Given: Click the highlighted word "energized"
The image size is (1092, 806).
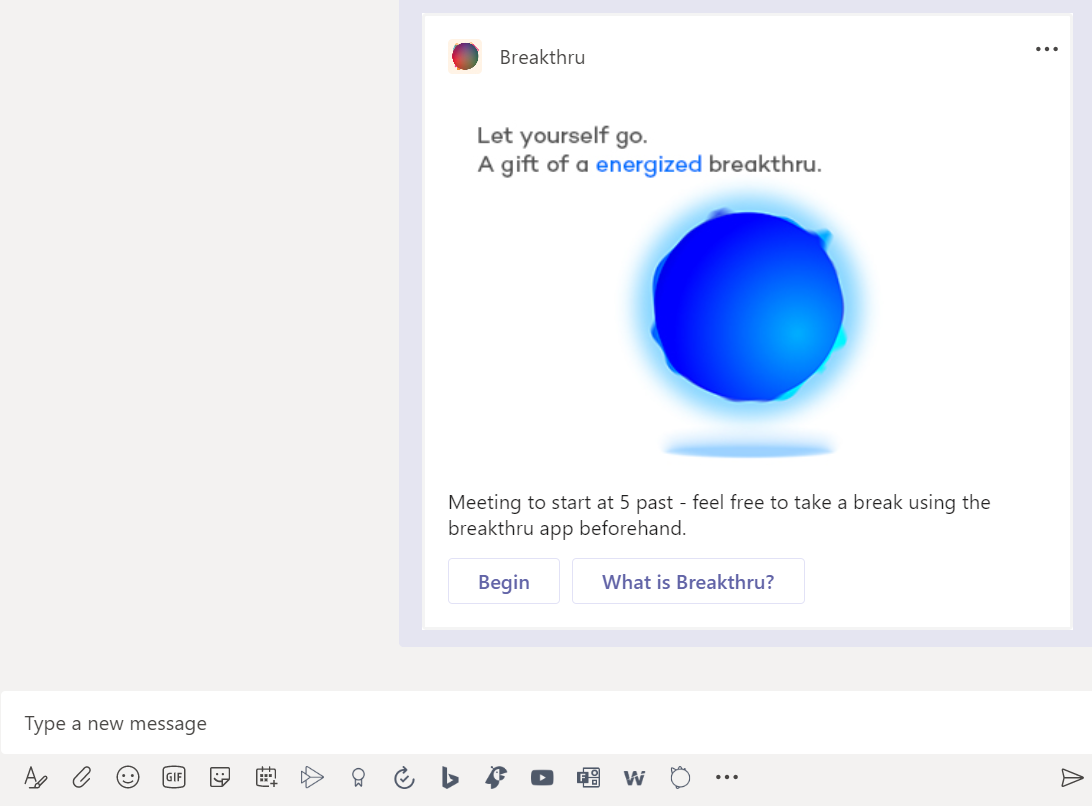Looking at the screenshot, I should point(648,165).
